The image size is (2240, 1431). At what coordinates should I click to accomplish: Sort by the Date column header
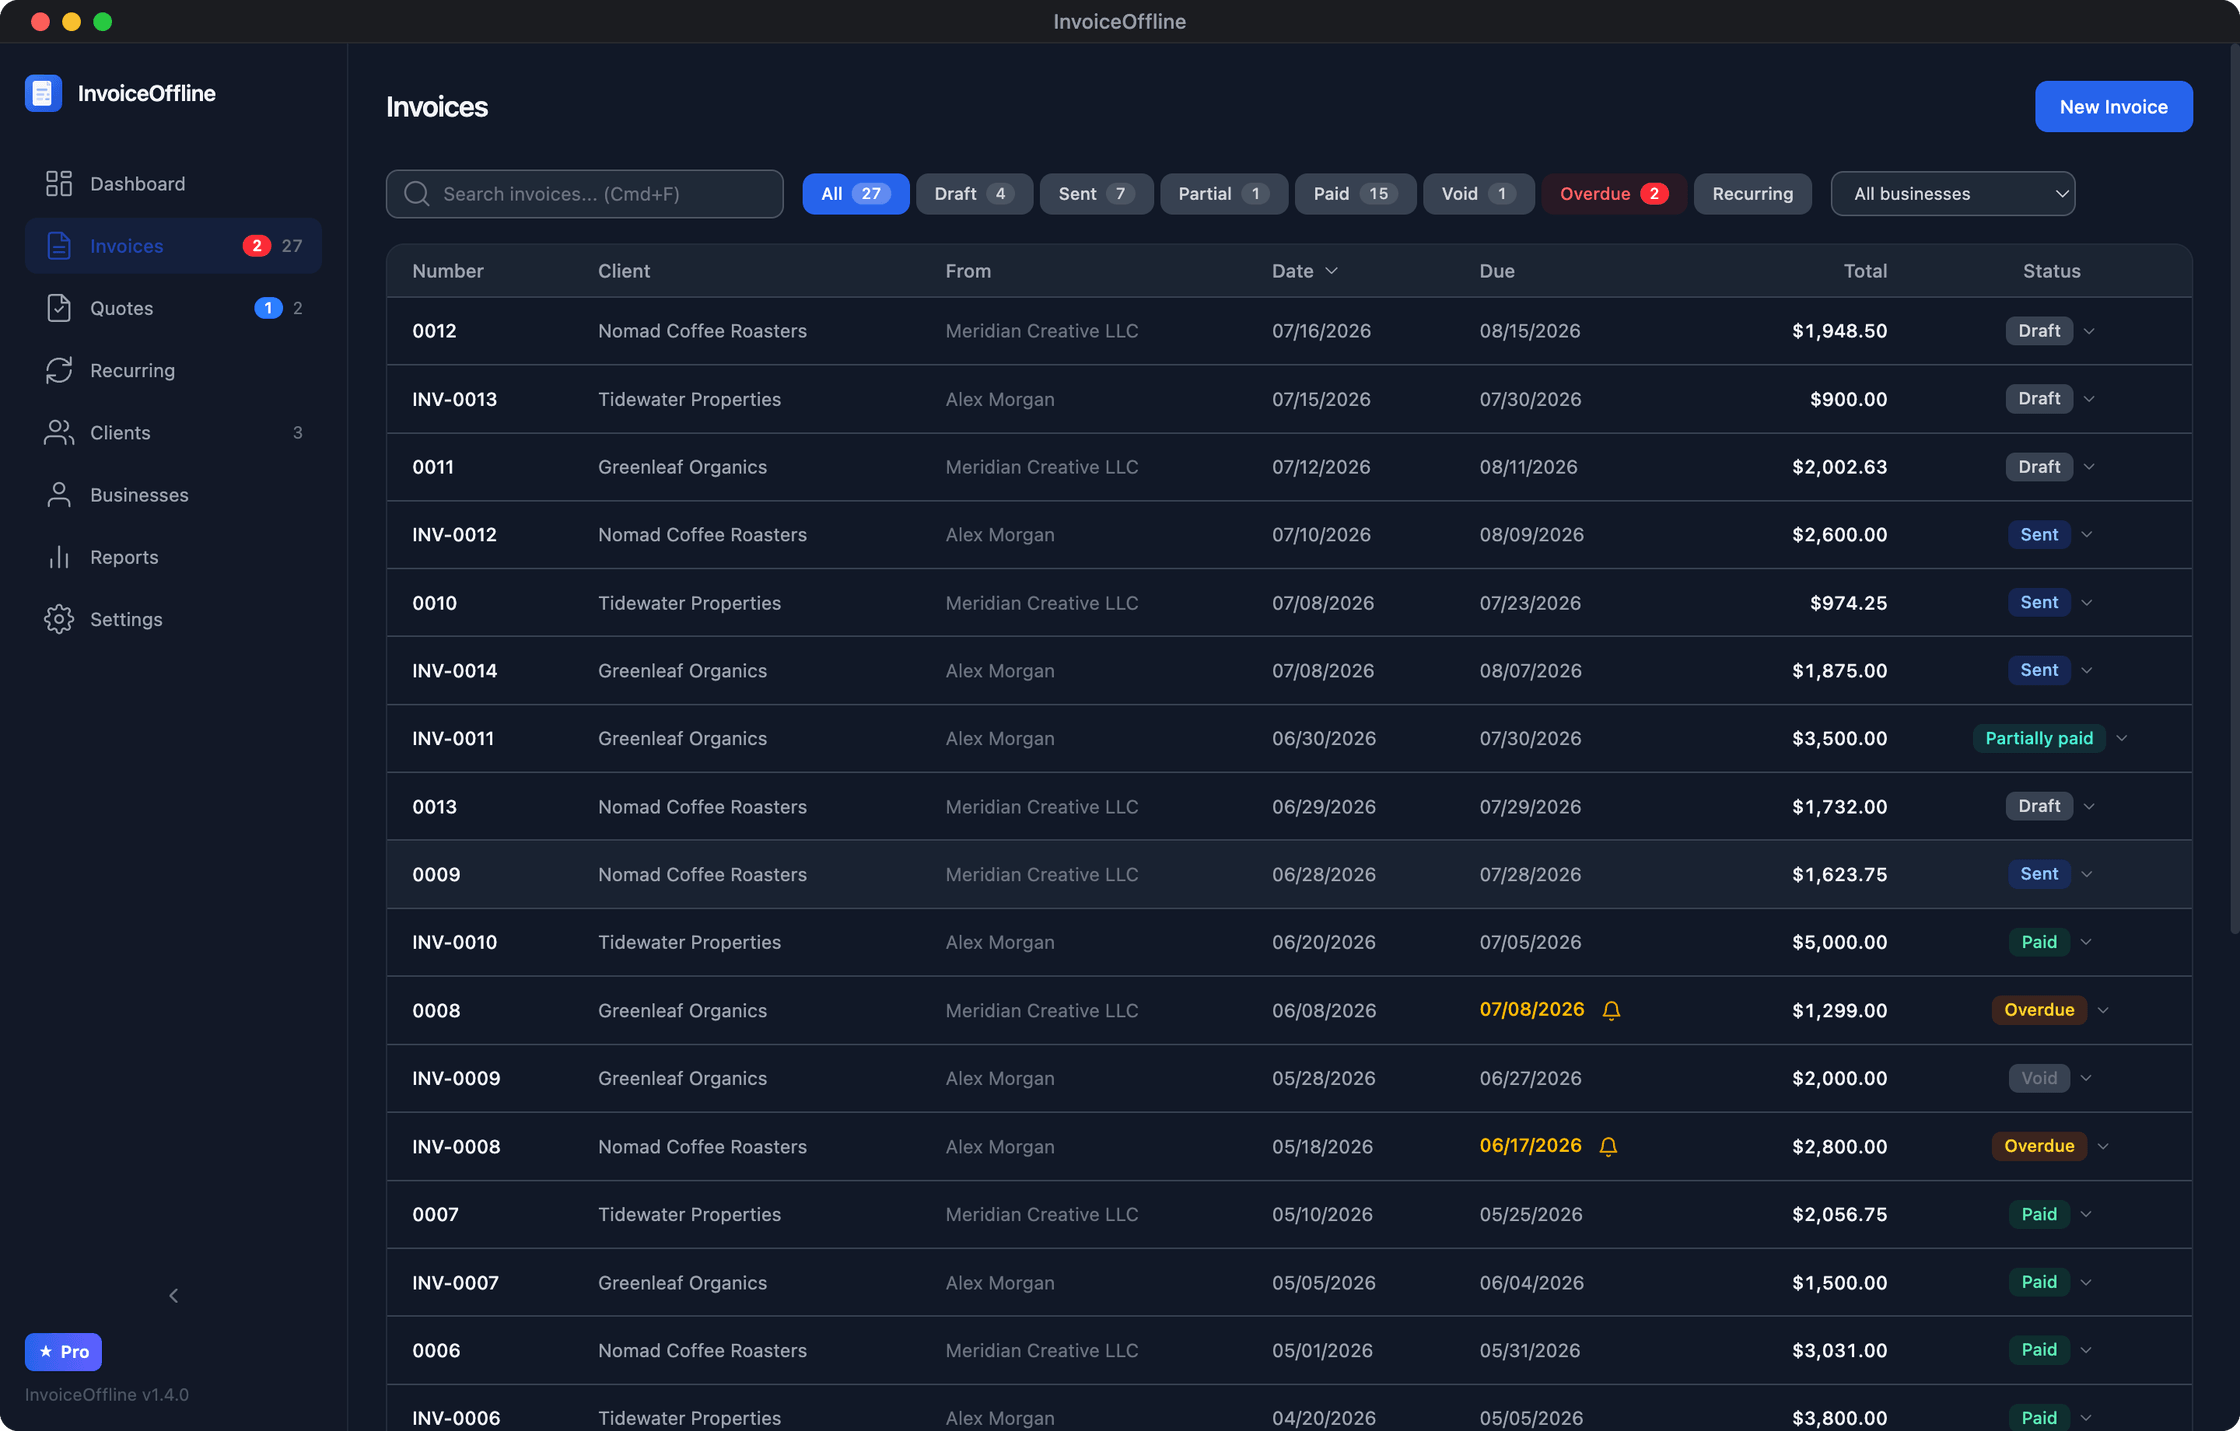click(1304, 271)
